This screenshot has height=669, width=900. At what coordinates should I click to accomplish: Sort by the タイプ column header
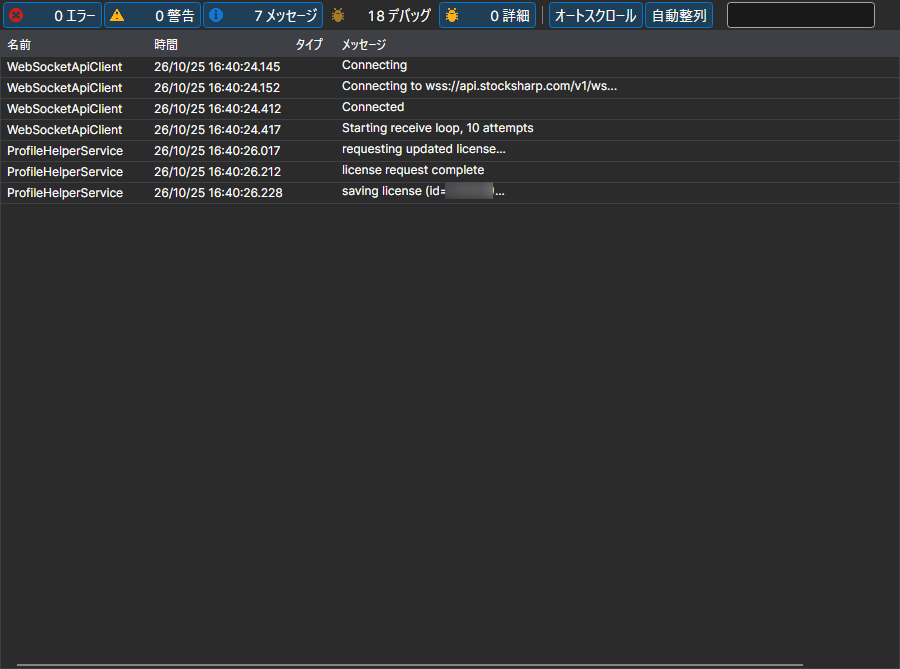tap(309, 45)
